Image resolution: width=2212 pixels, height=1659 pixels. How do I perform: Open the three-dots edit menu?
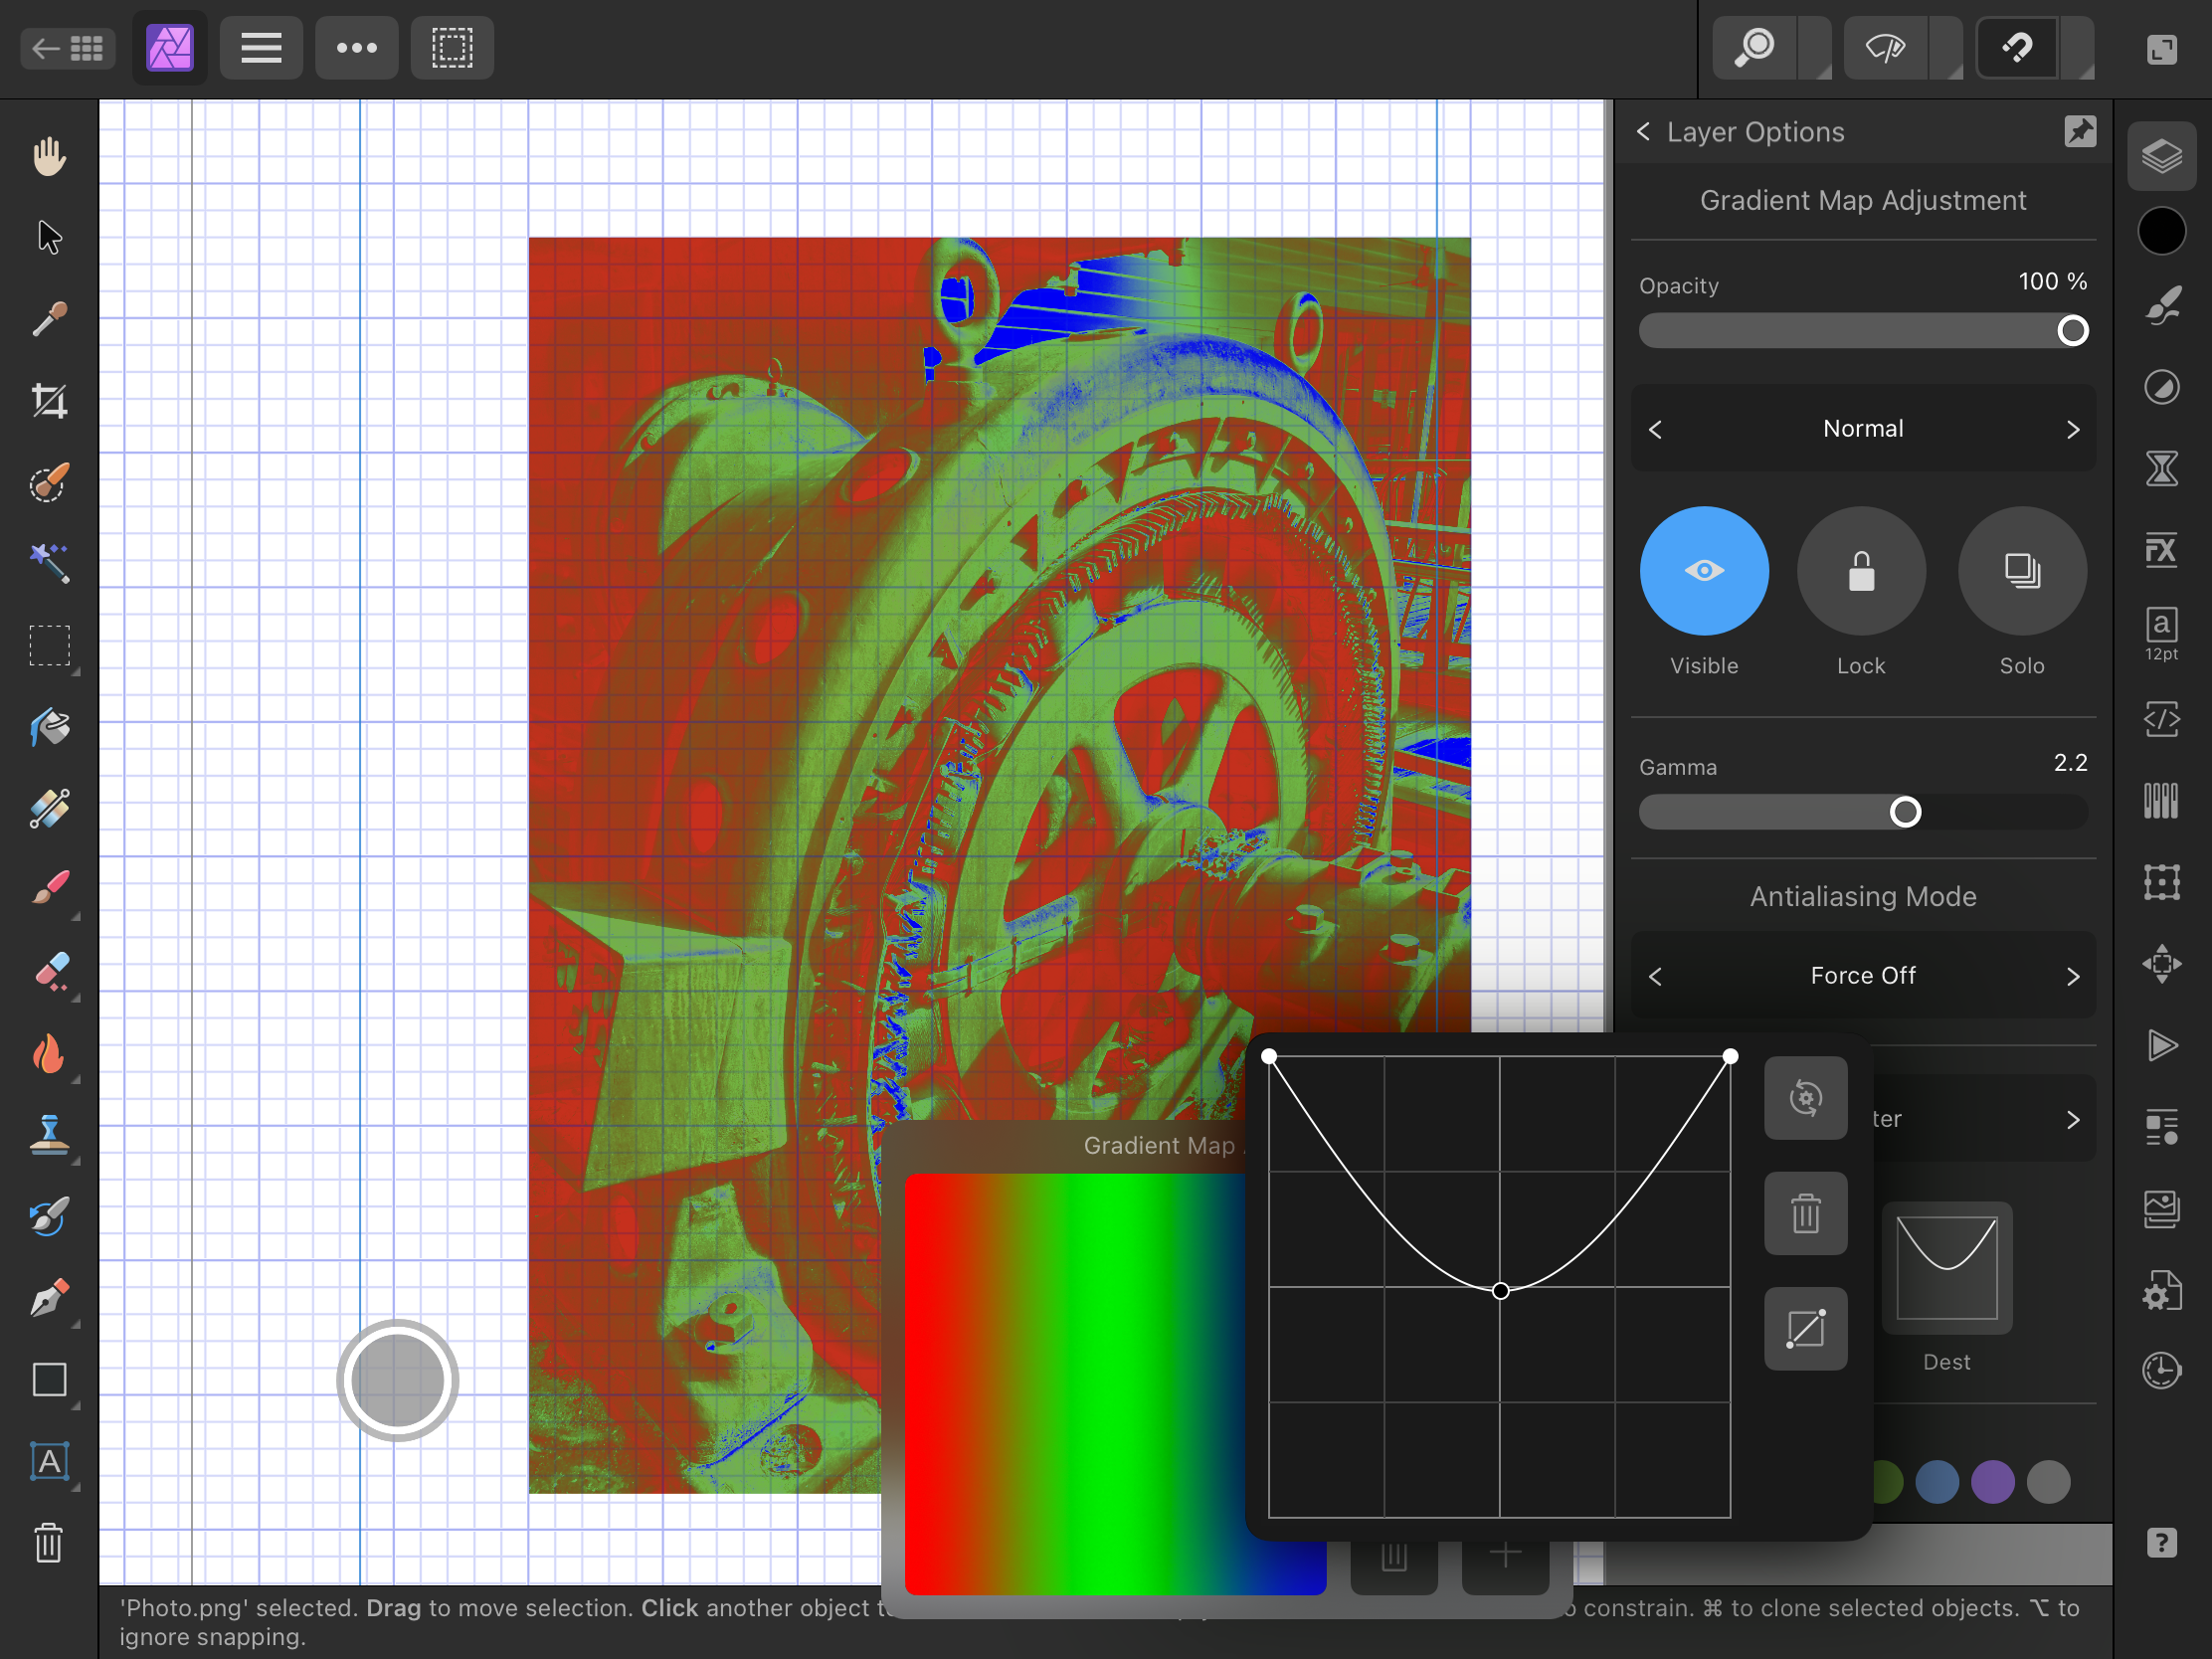pos(356,47)
